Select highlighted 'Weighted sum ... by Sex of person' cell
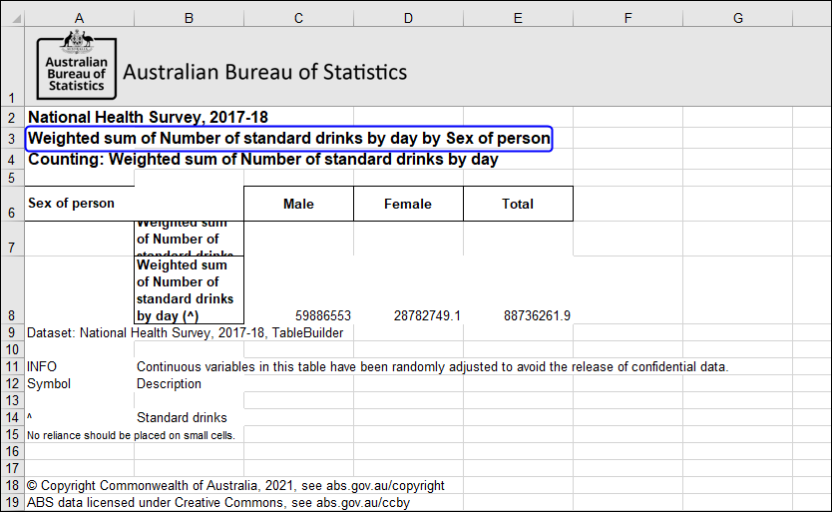 [x=289, y=138]
